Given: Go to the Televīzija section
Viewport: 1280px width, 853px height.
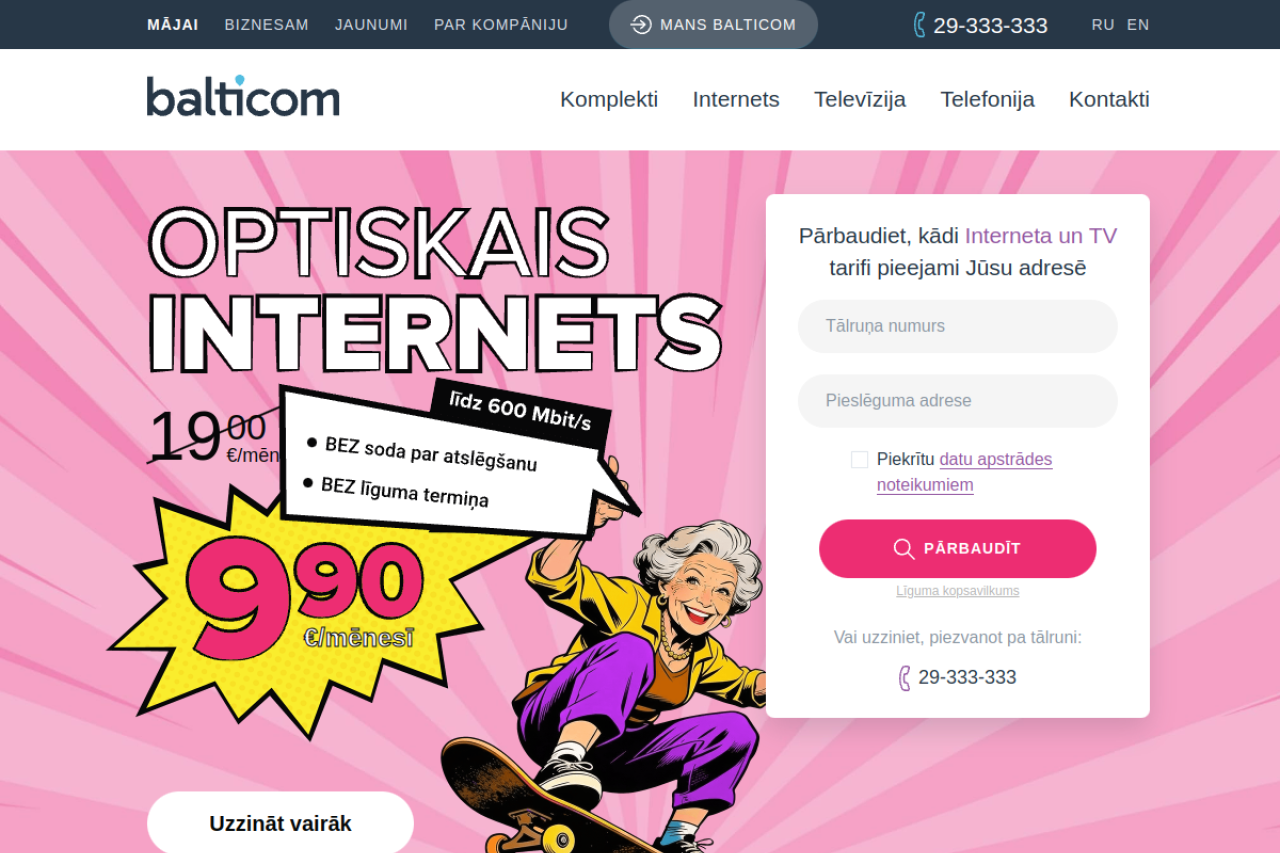Looking at the screenshot, I should [x=860, y=99].
